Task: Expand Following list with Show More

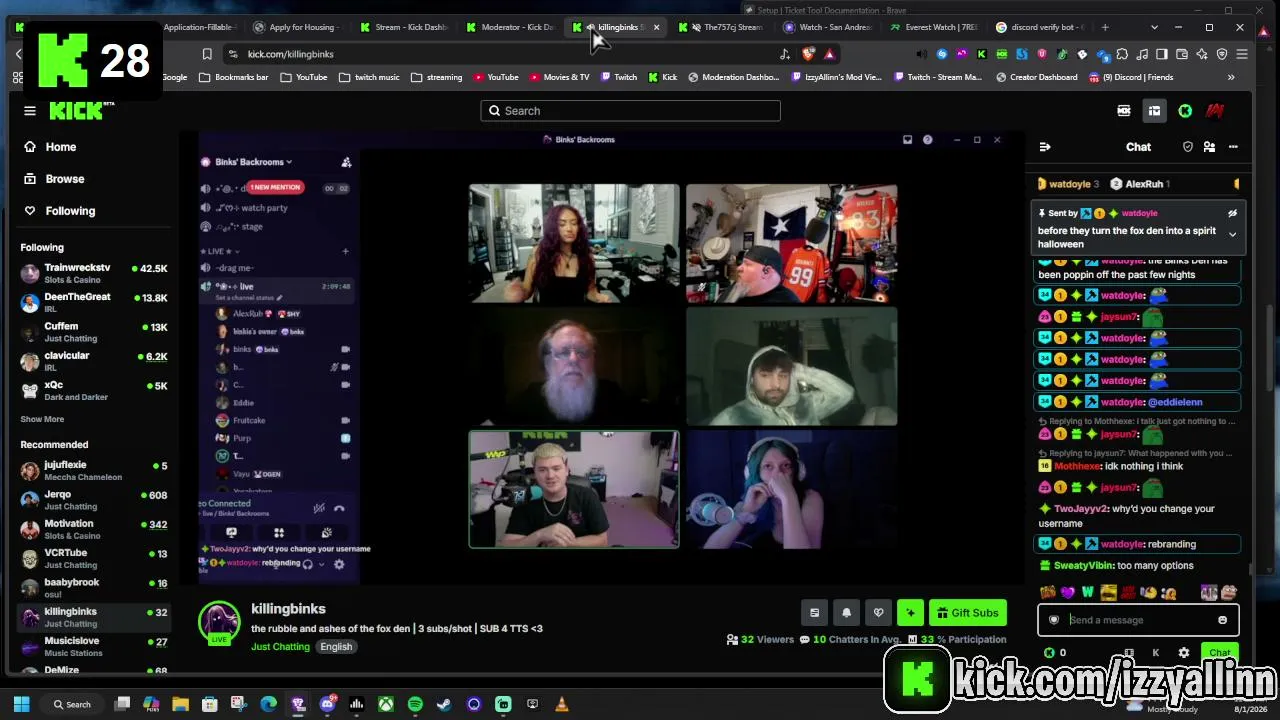Action: coord(42,419)
